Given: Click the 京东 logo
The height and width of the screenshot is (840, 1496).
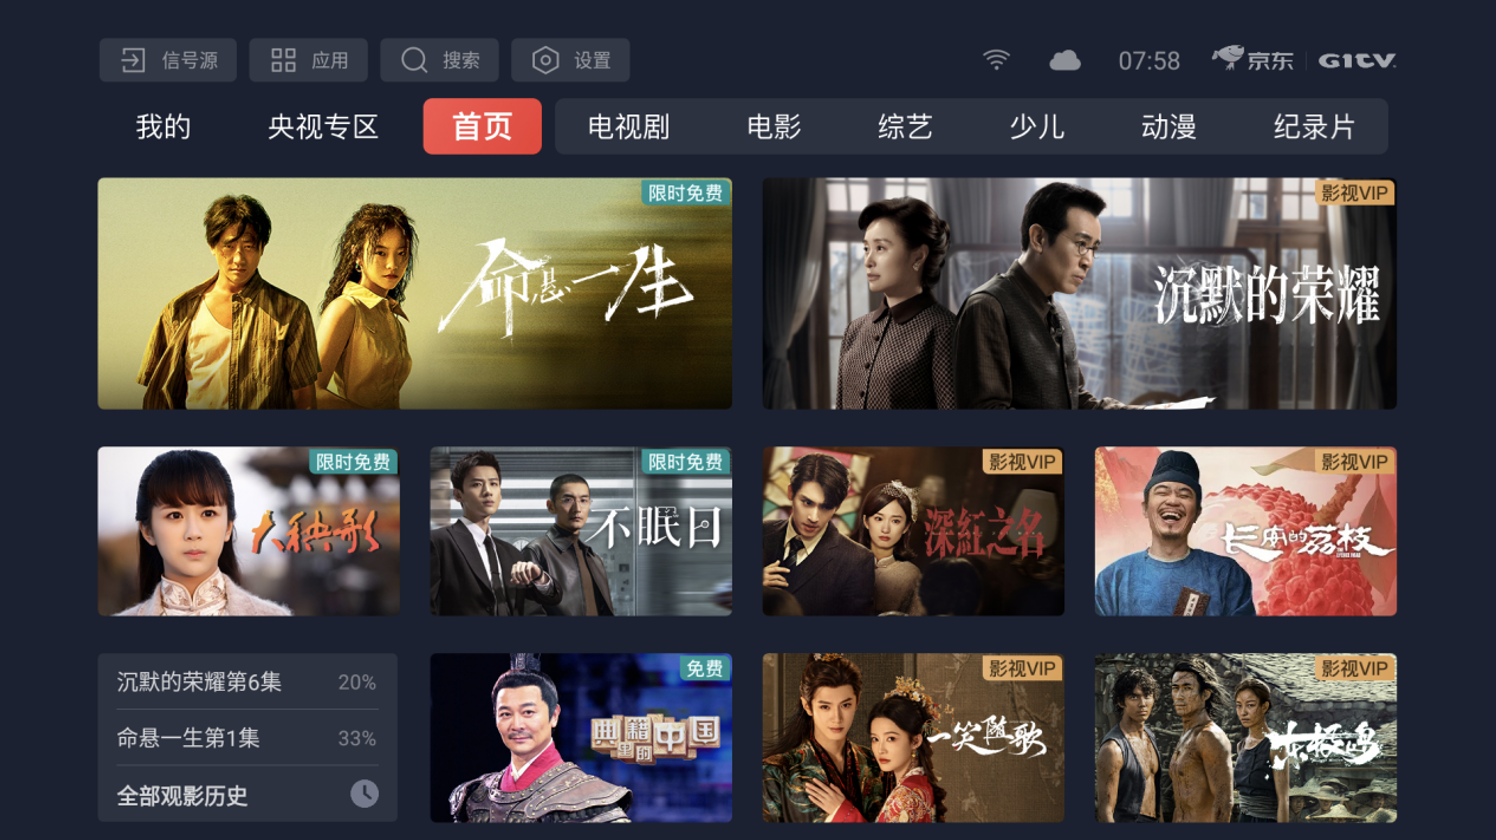Looking at the screenshot, I should click(x=1253, y=60).
